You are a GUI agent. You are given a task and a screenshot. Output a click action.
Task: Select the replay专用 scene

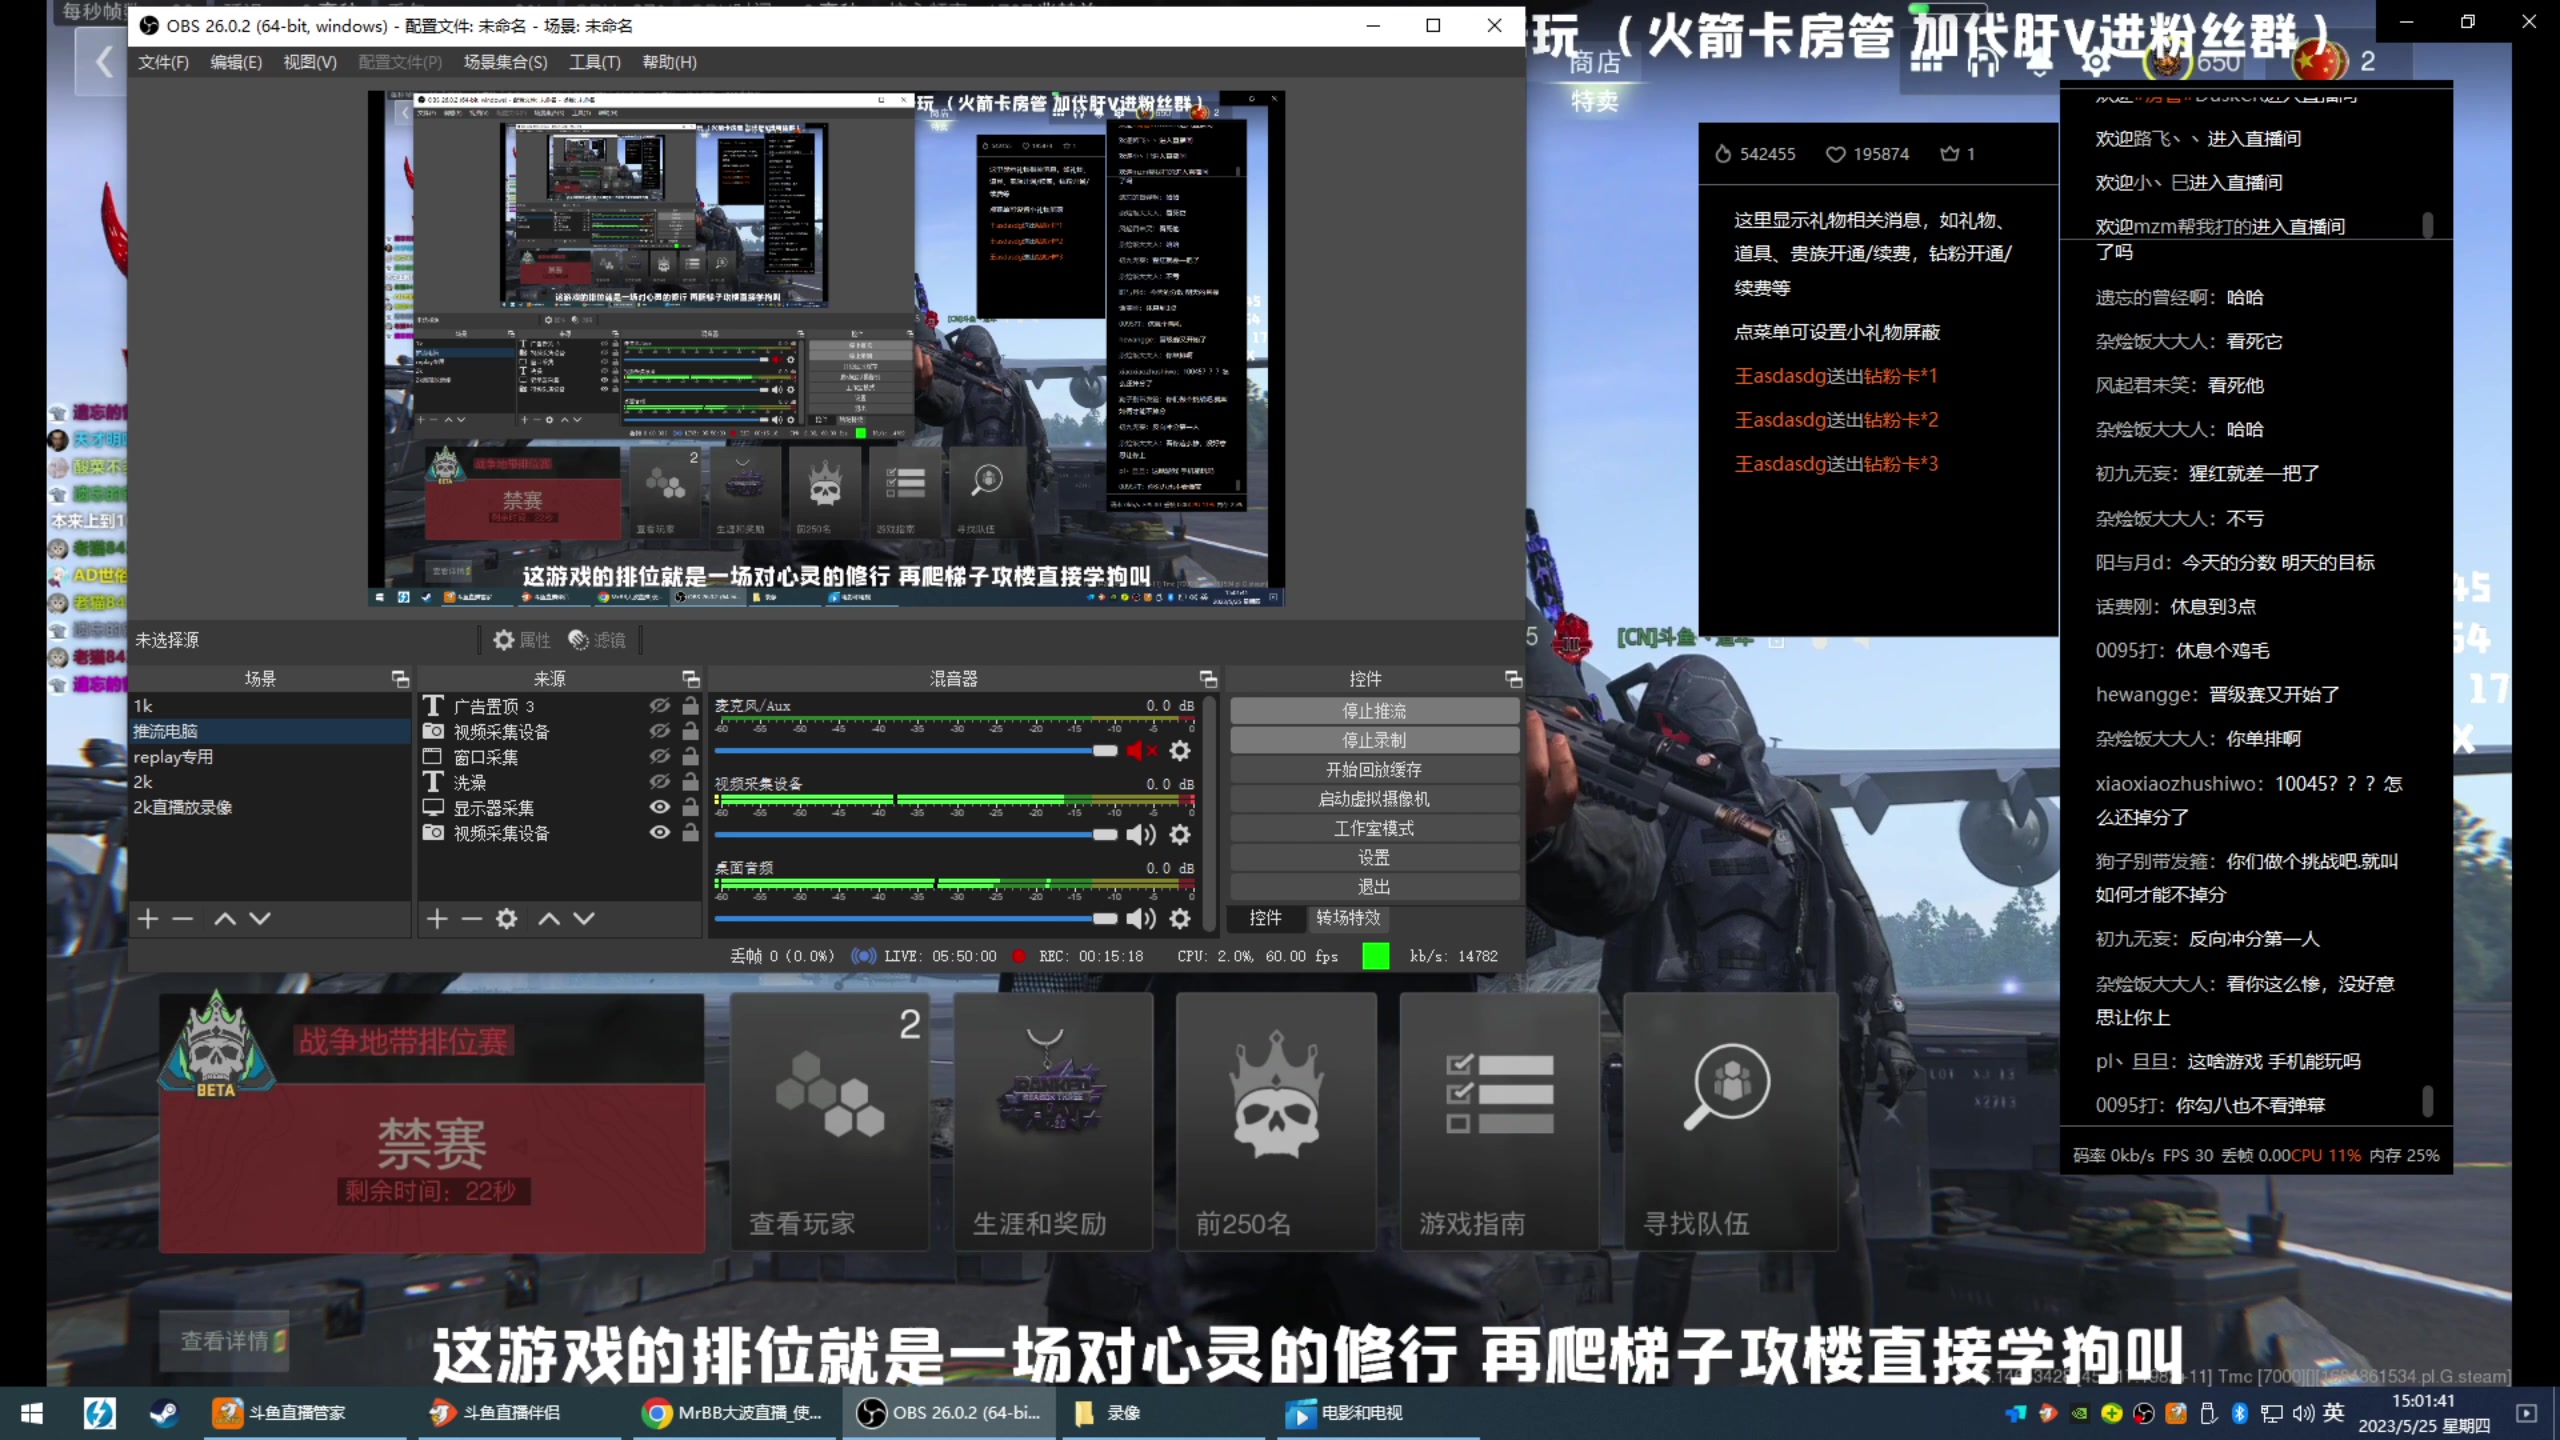270,757
